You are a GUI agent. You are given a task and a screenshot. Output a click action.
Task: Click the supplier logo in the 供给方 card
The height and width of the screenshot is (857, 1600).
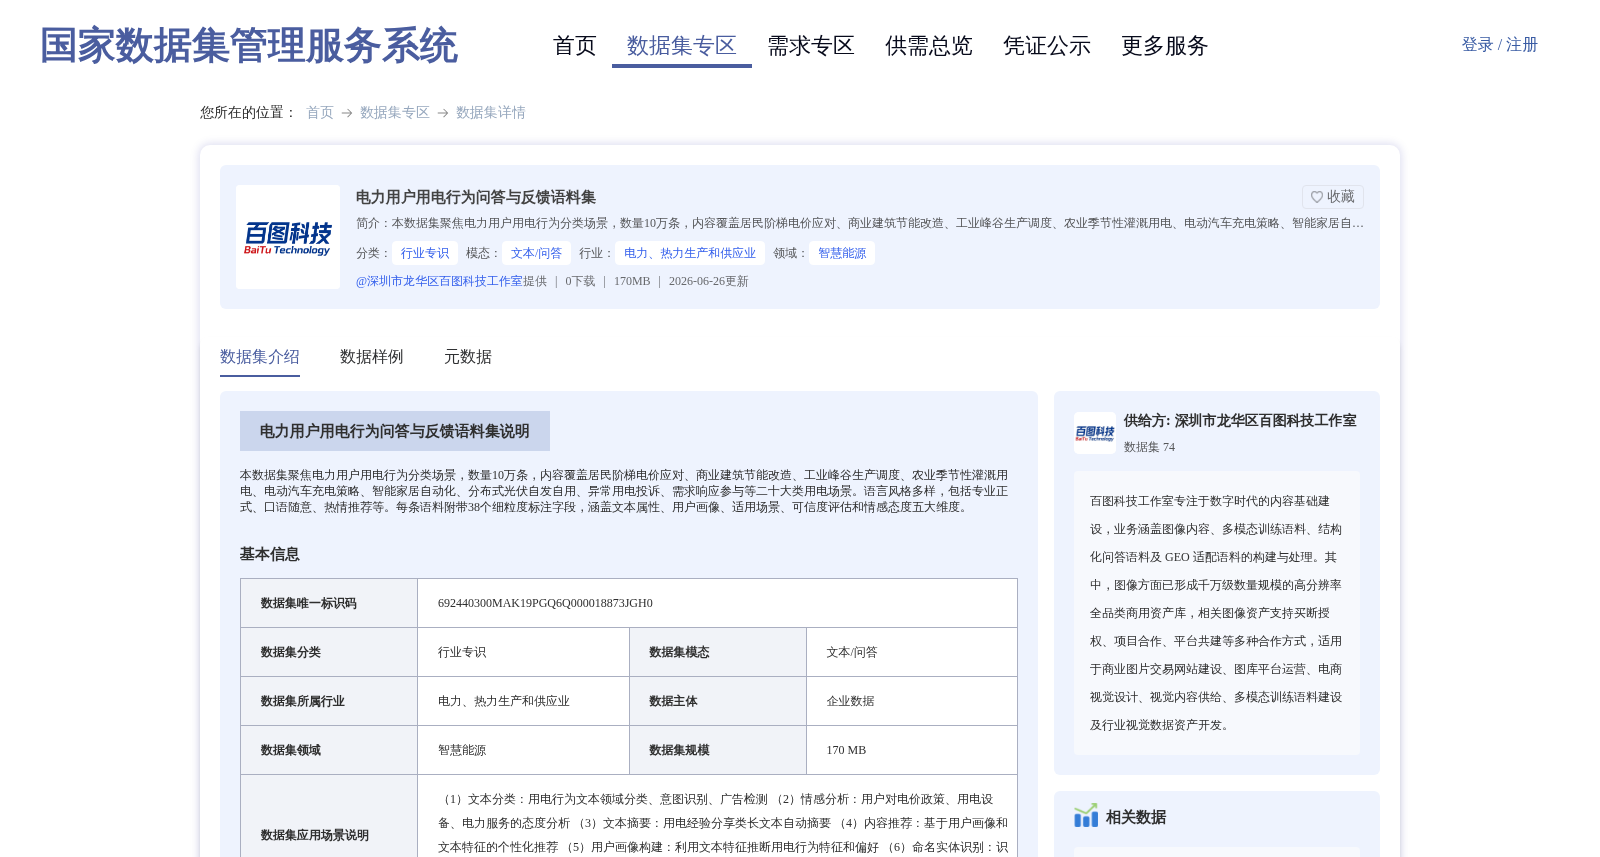click(1095, 433)
